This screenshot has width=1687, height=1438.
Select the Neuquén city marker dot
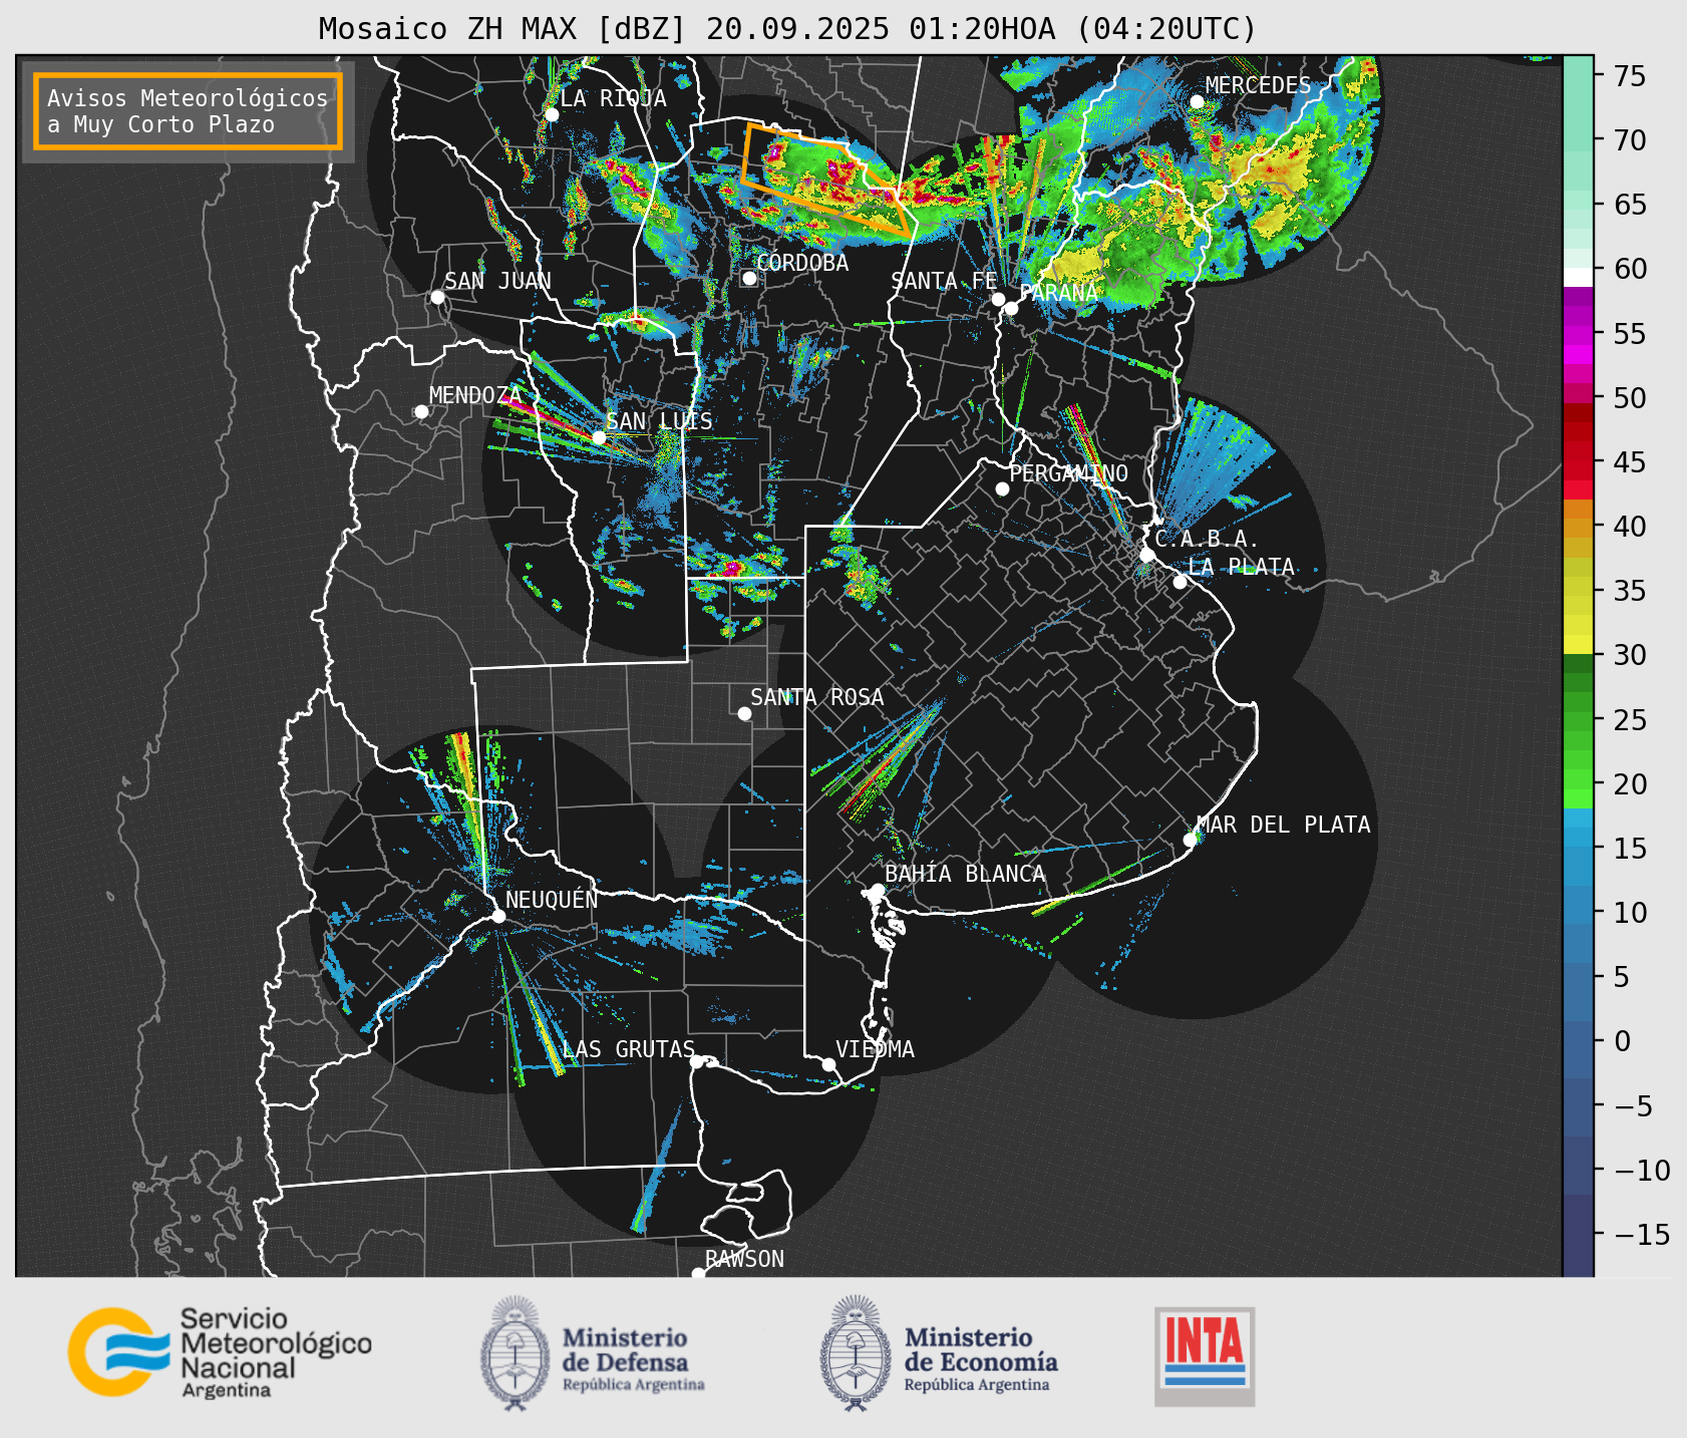point(498,916)
